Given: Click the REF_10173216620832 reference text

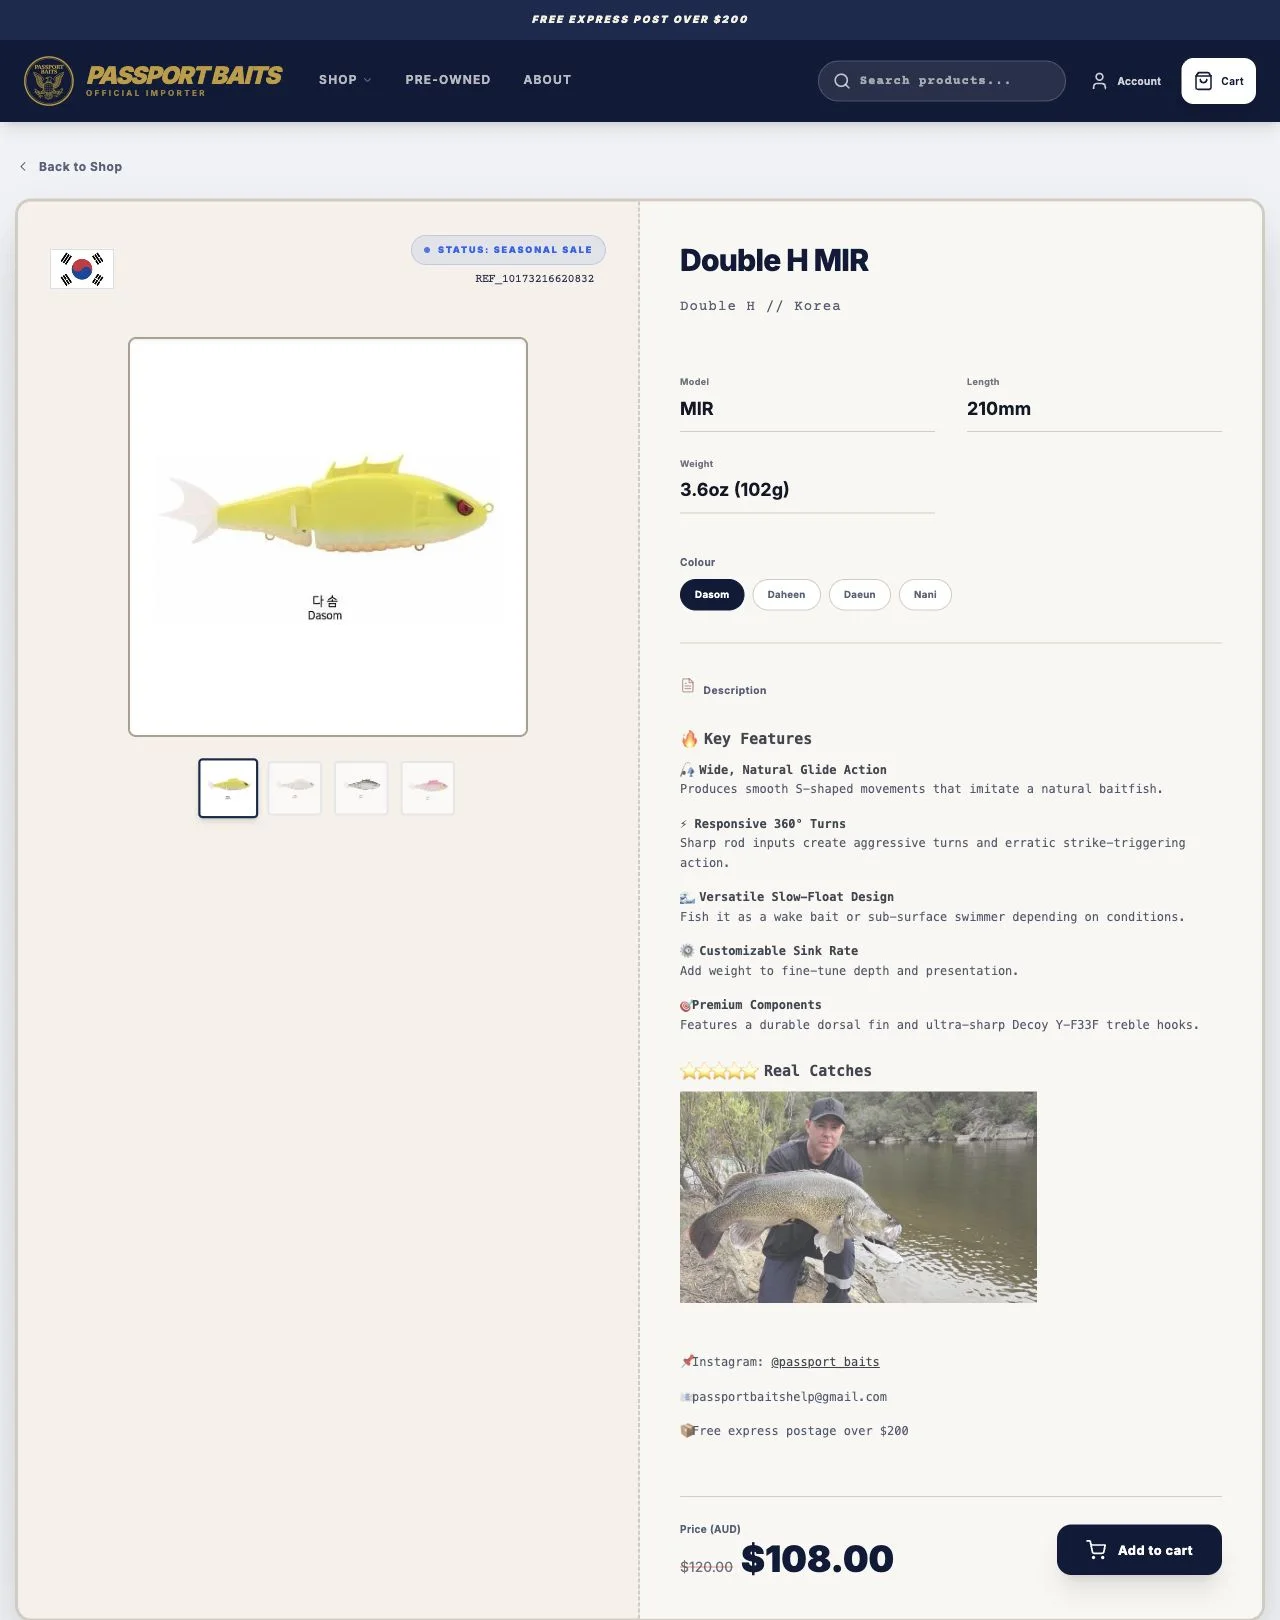Looking at the screenshot, I should (x=535, y=279).
